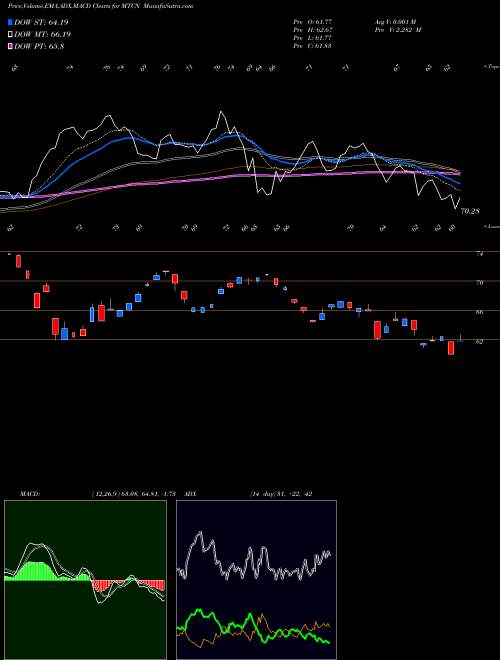This screenshot has height=660, width=500.
Task: Click the 'ADX' panel heading
Action: (x=190, y=494)
